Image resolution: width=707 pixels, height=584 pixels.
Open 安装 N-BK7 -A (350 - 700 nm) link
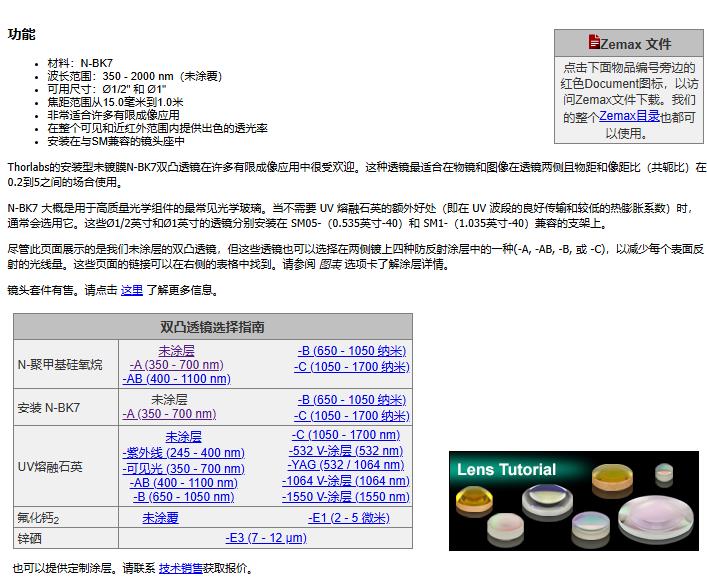click(x=169, y=414)
